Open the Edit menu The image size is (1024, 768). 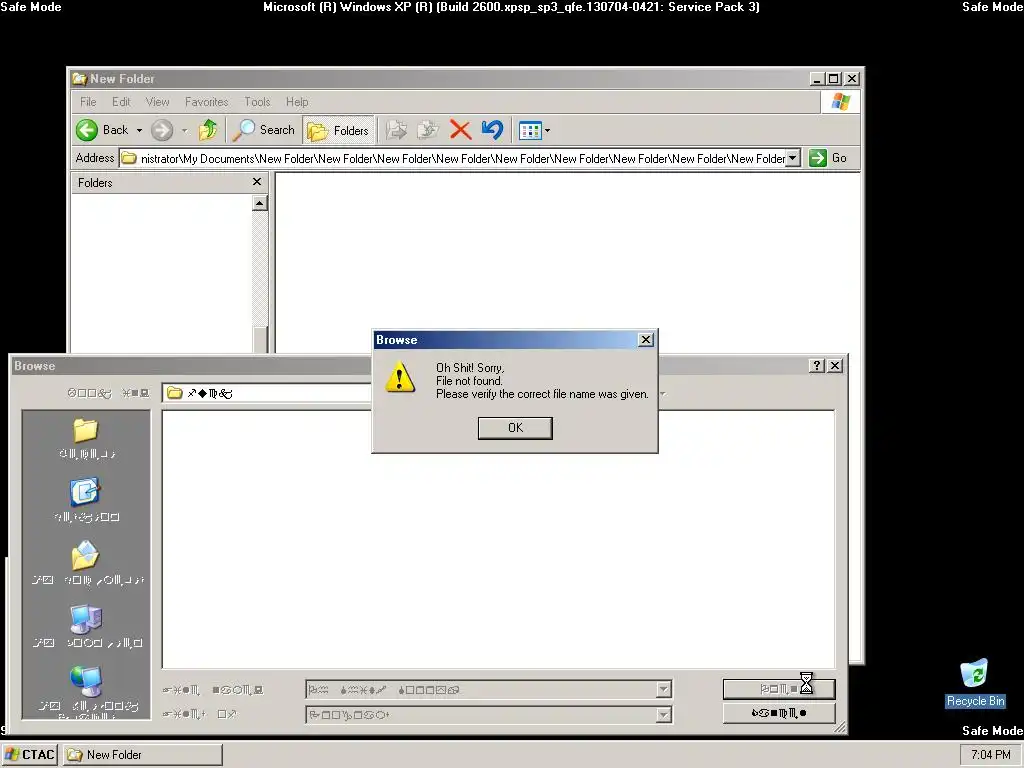[x=121, y=102]
